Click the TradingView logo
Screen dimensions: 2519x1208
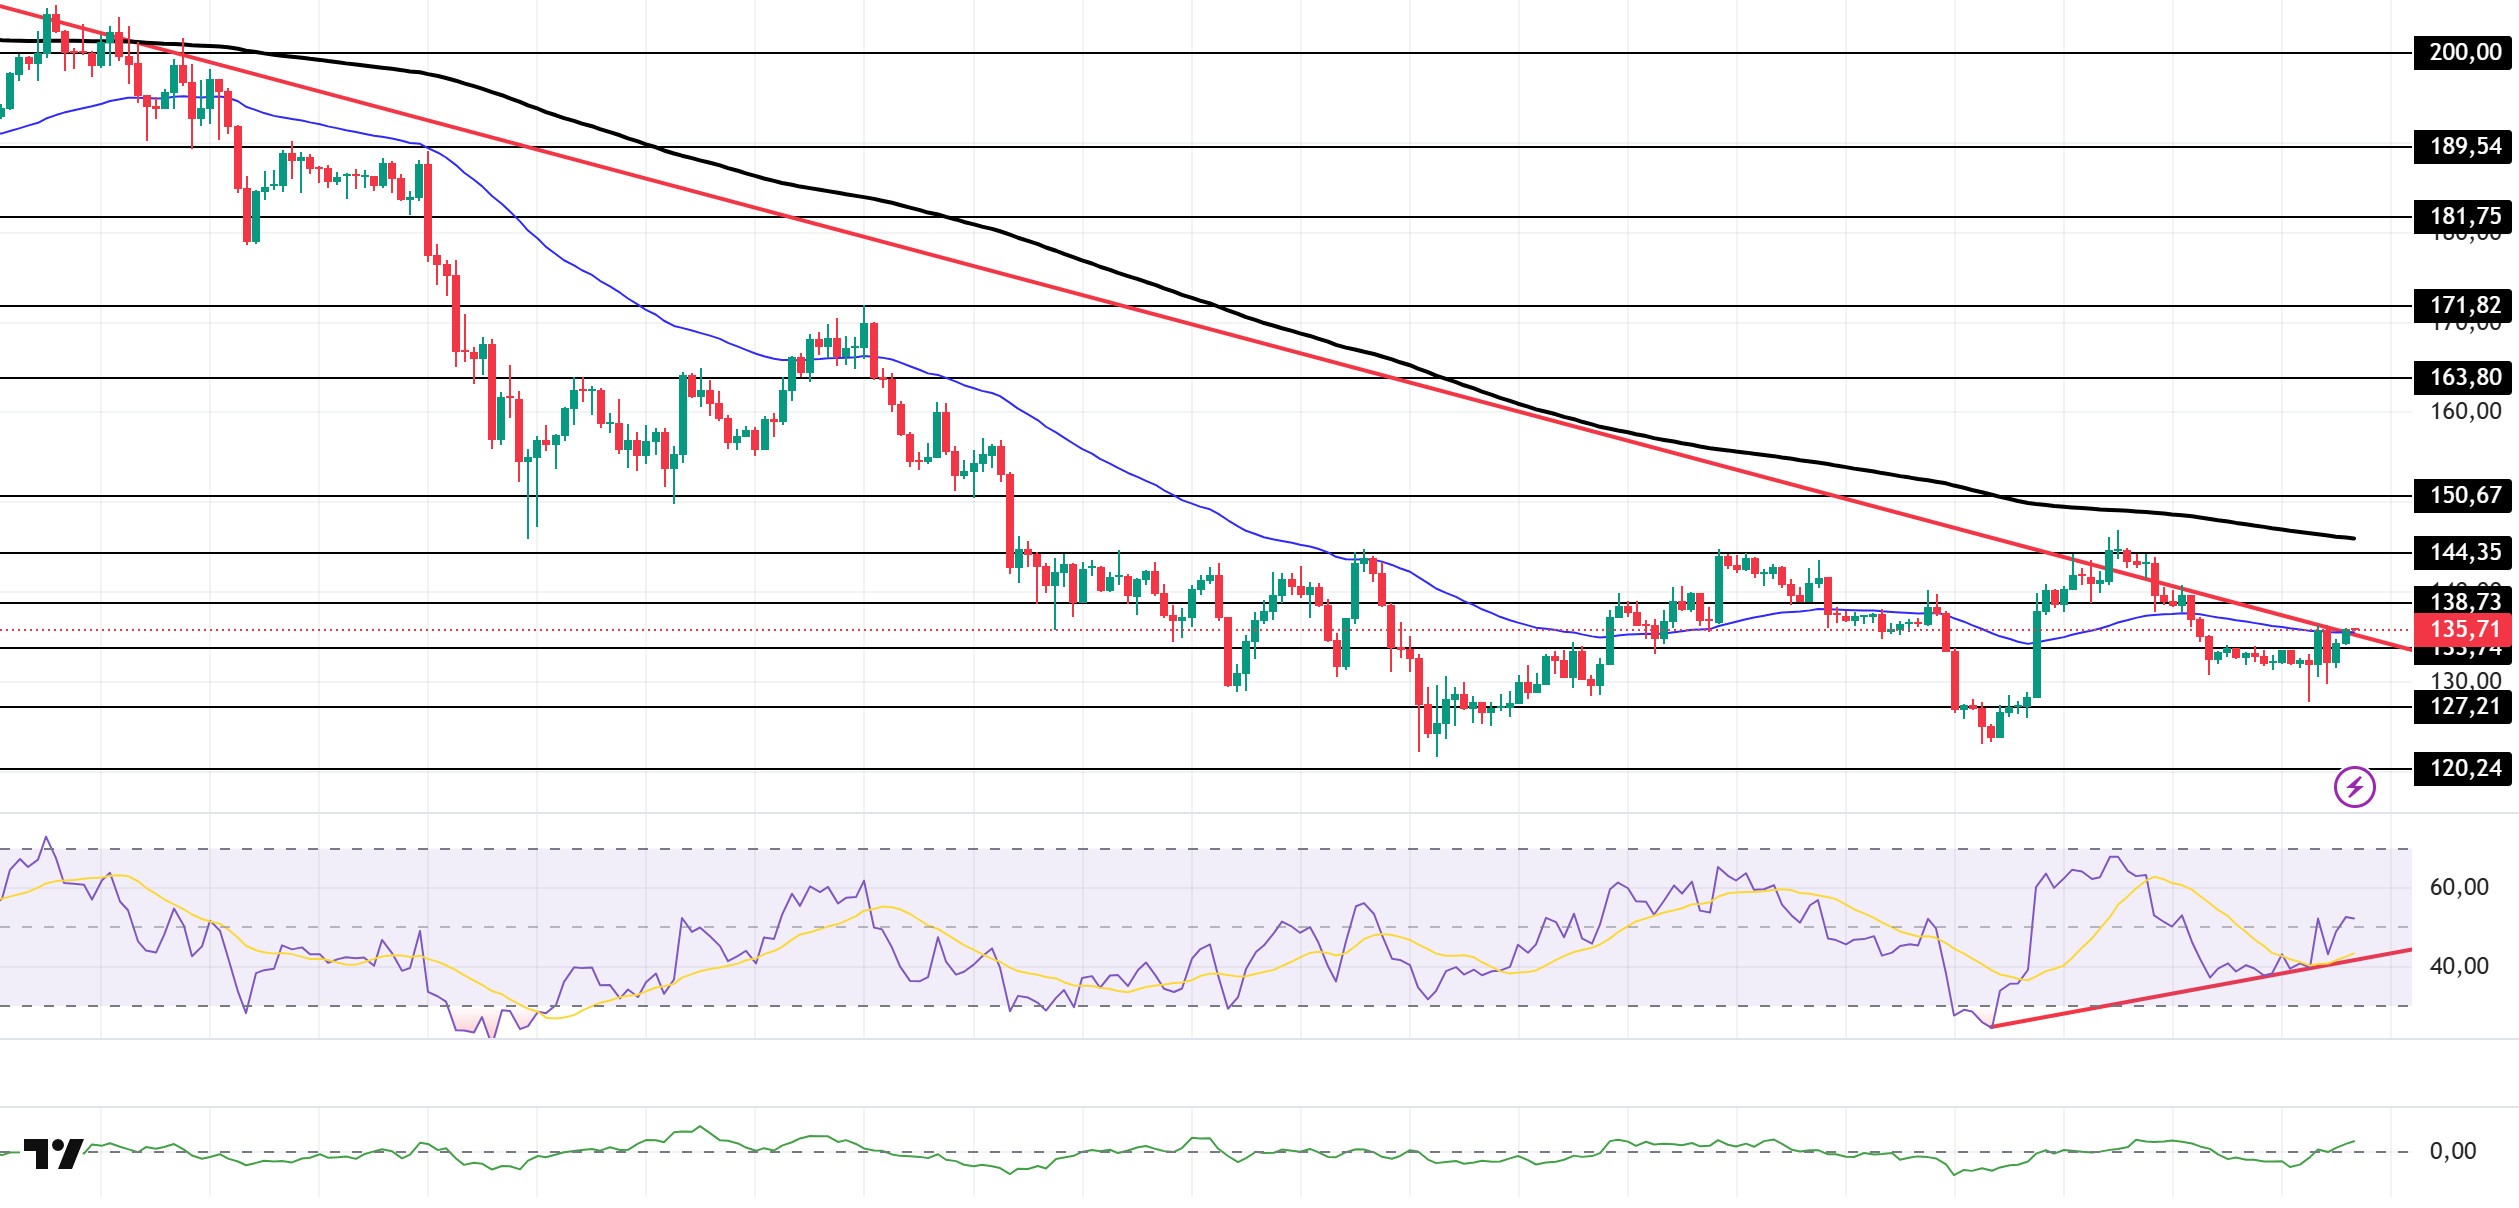(53, 1154)
